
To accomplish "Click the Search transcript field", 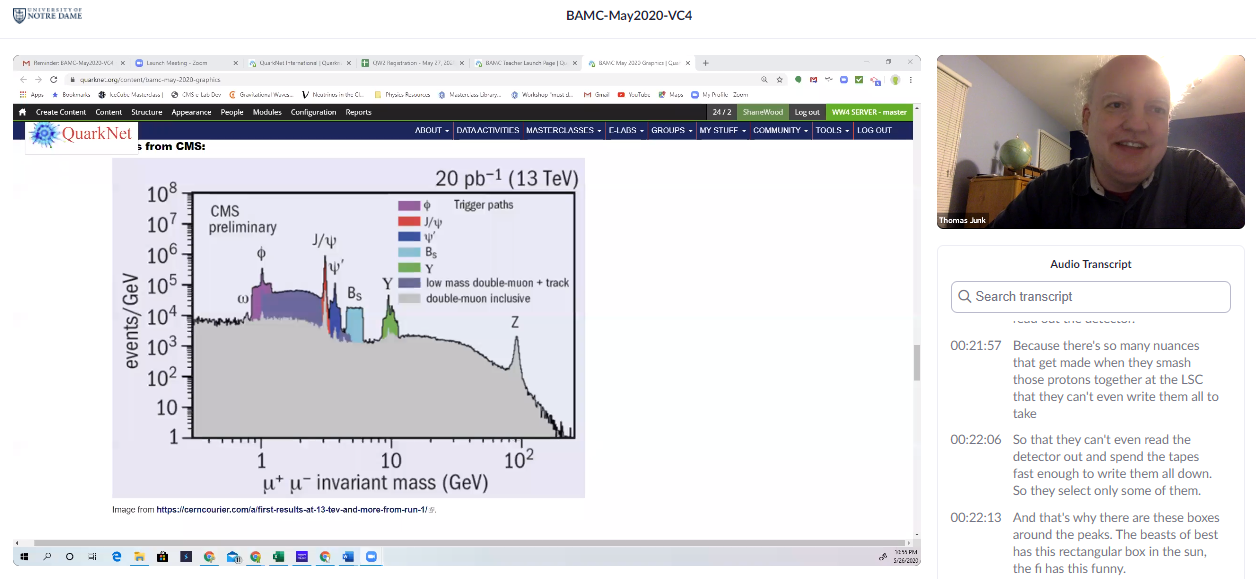I will tap(1090, 296).
